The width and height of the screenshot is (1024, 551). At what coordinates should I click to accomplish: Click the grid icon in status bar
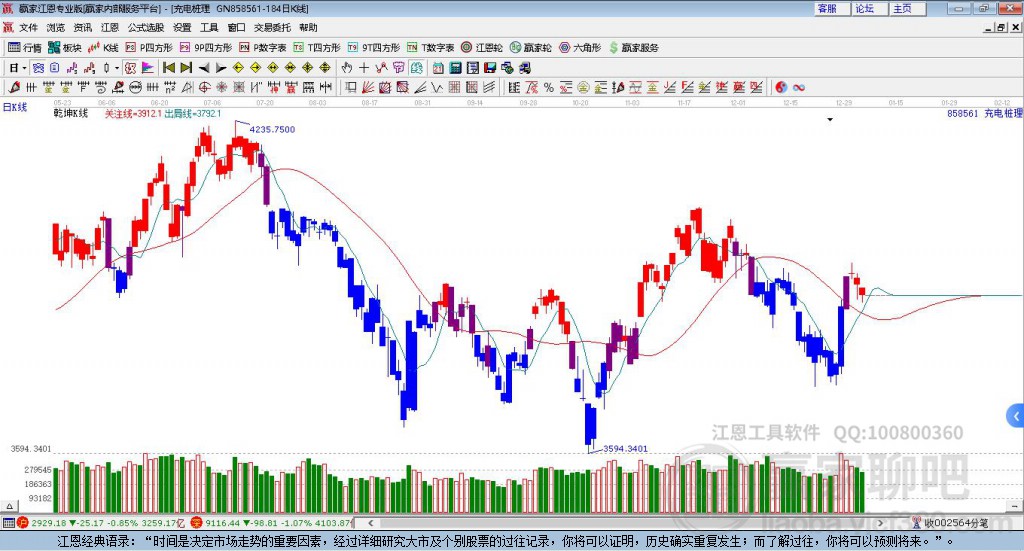[8, 523]
